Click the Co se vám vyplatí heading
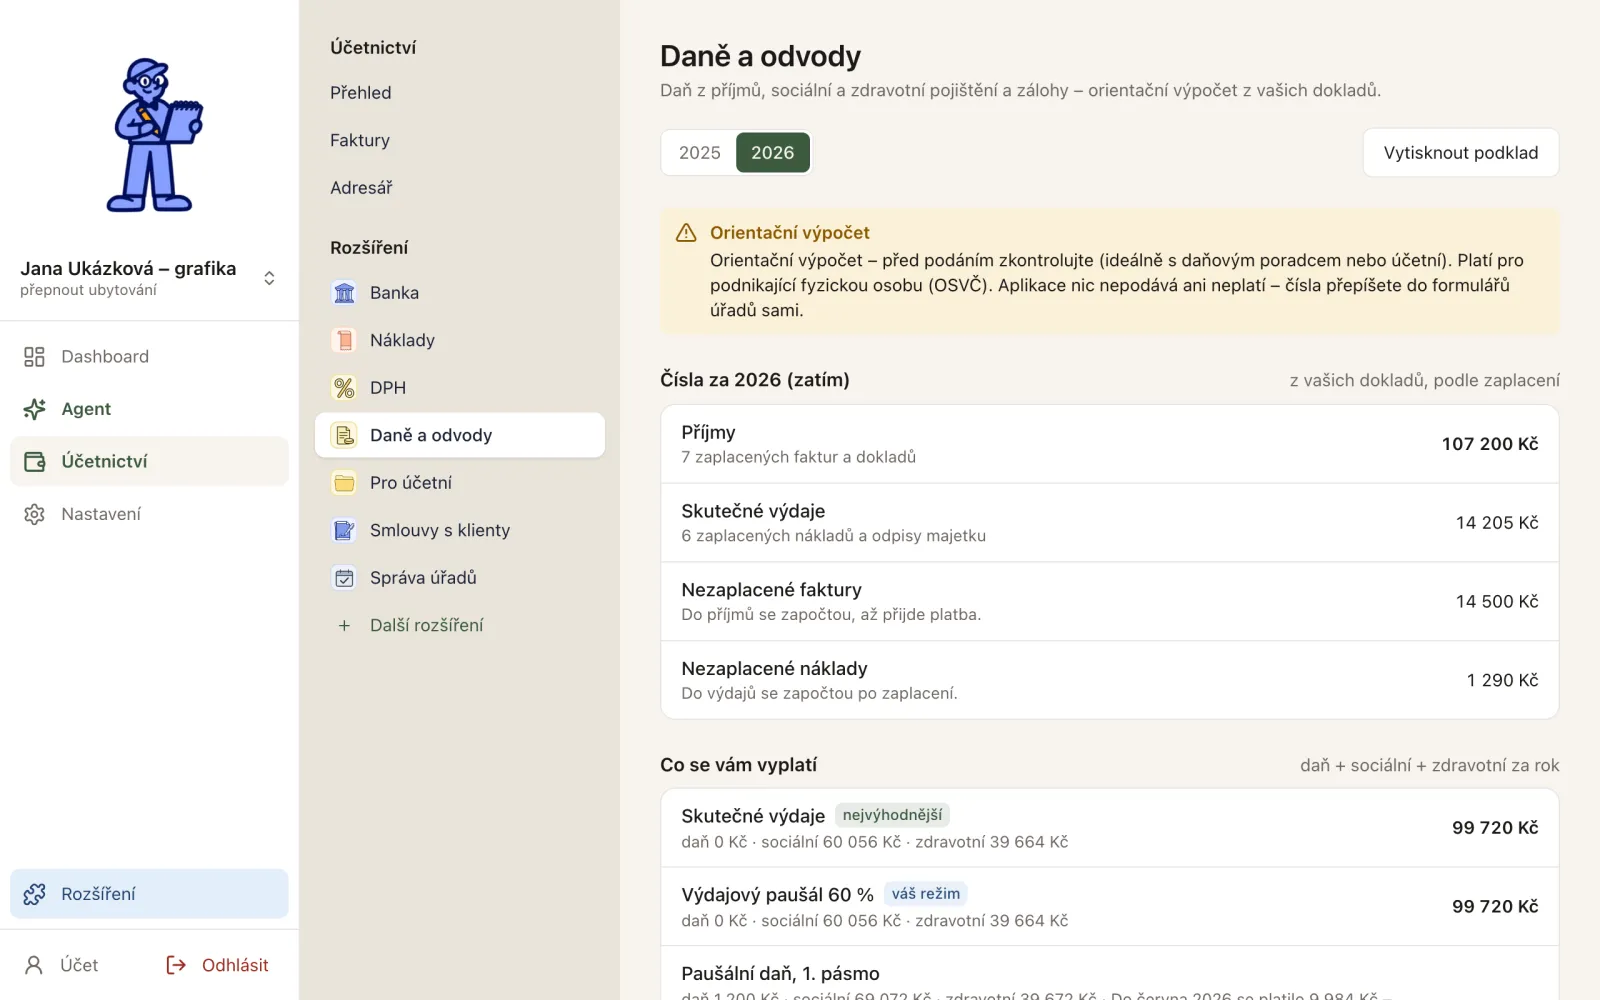The width and height of the screenshot is (1600, 1000). click(738, 765)
